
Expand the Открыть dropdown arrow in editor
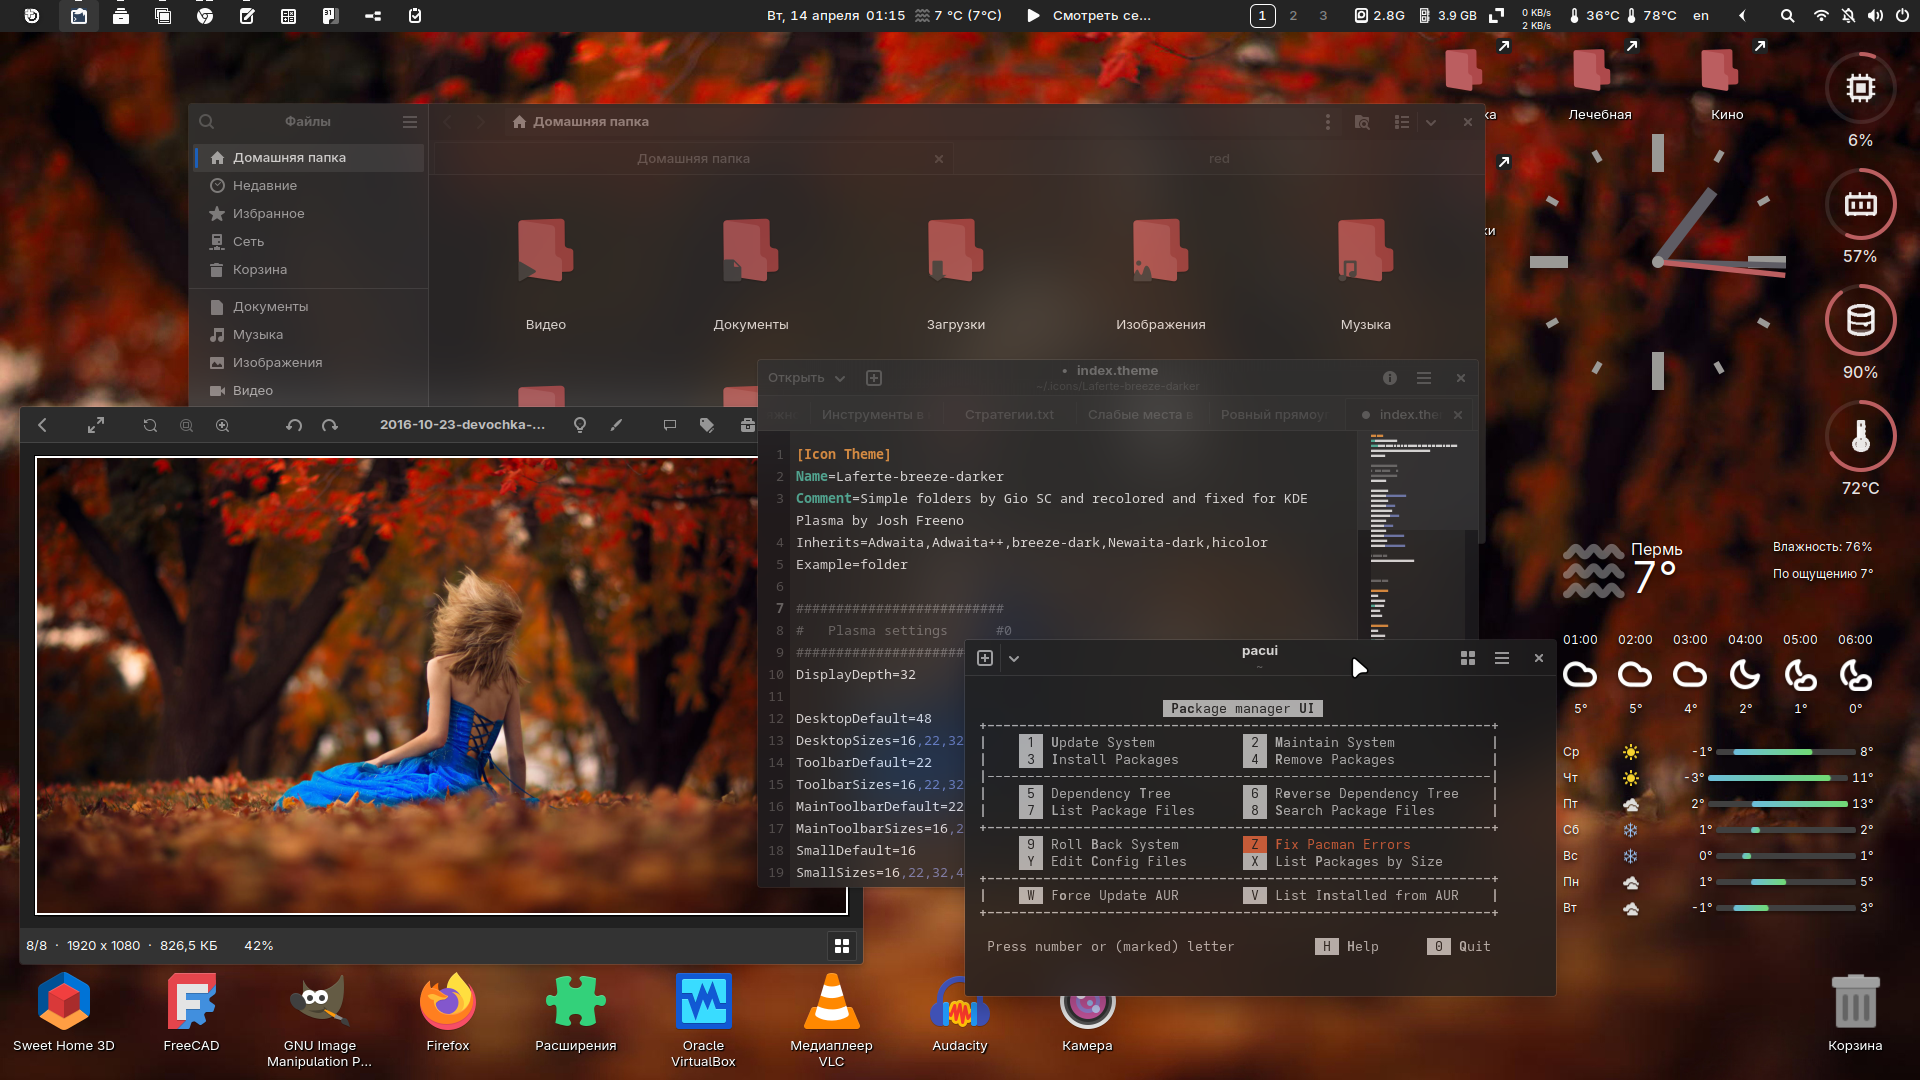pos(840,378)
